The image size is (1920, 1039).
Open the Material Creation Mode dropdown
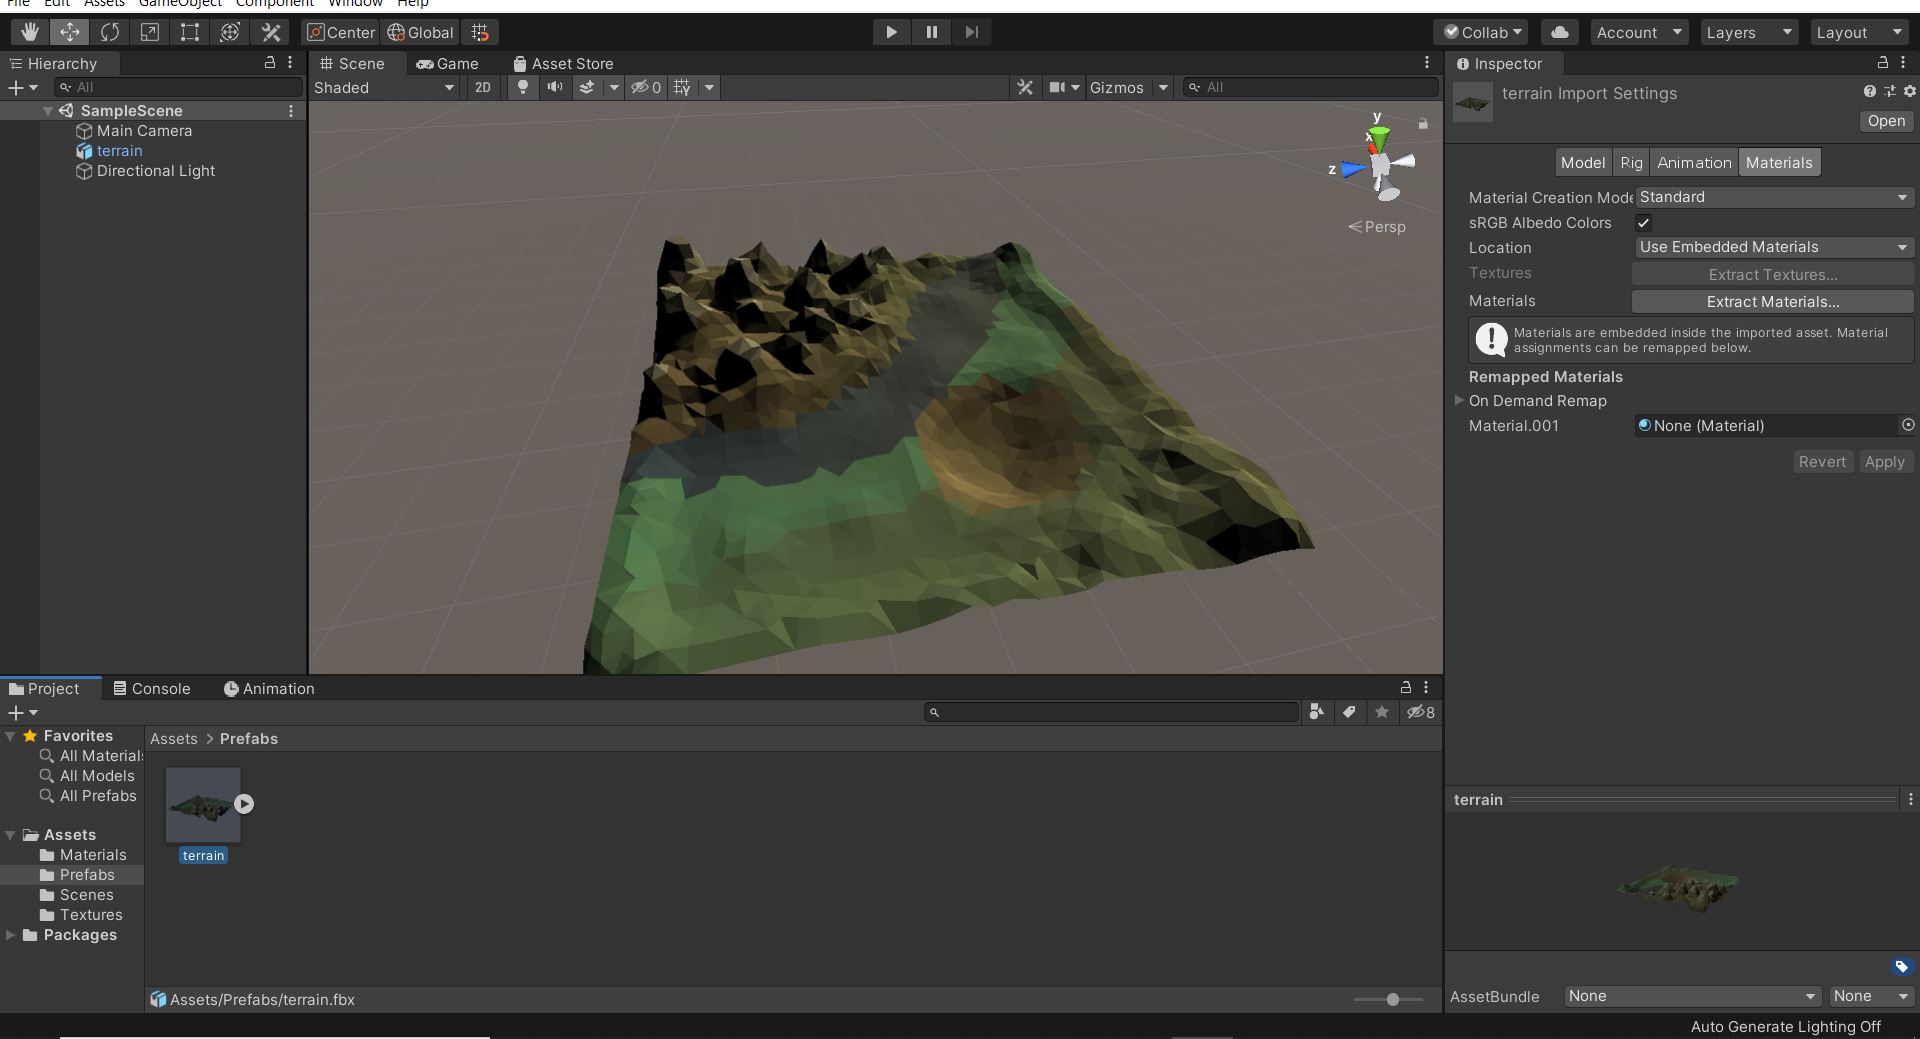pos(1773,197)
